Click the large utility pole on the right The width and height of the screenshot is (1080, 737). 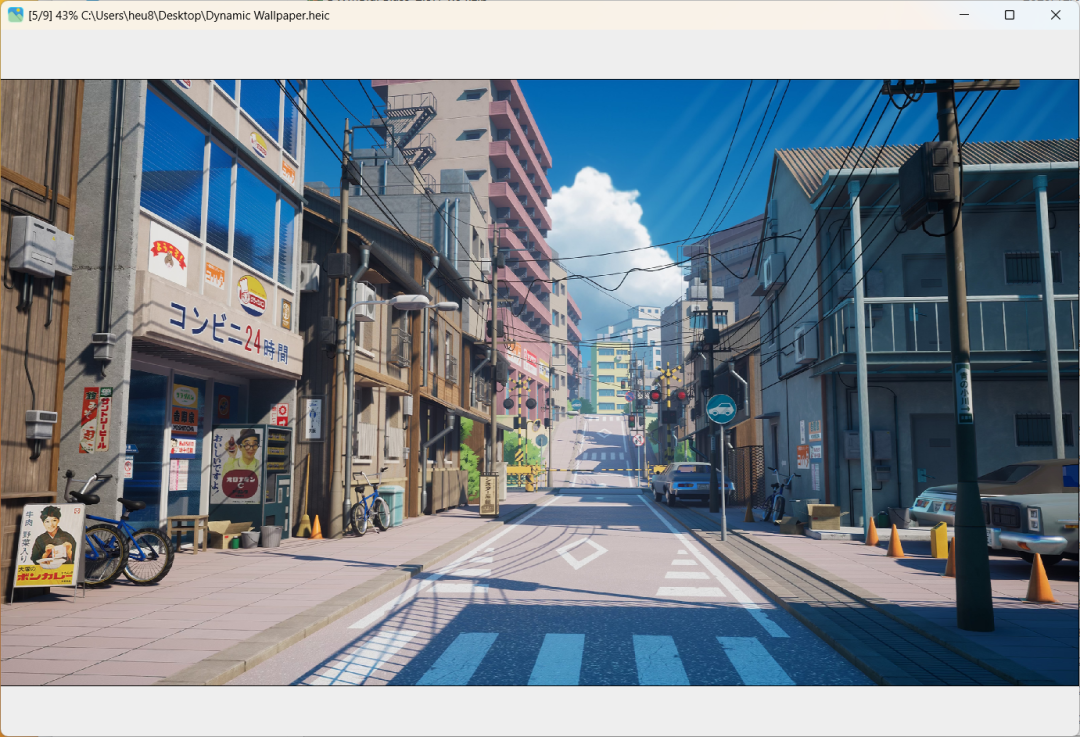tap(961, 380)
